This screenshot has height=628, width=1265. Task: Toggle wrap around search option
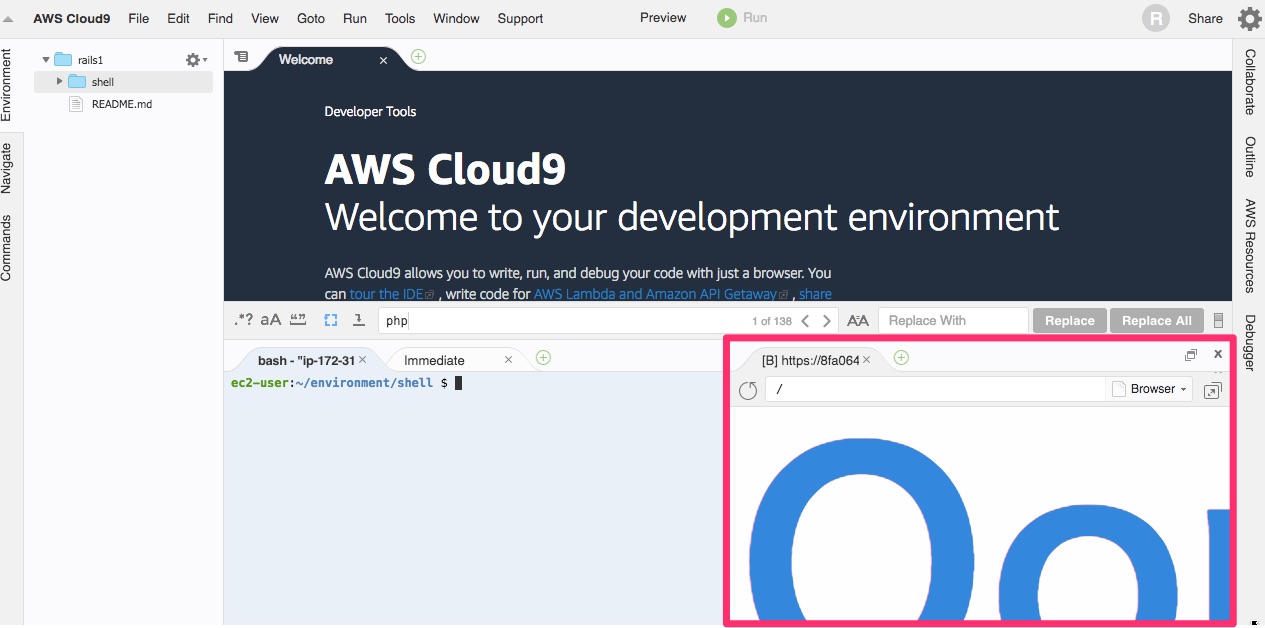point(358,320)
